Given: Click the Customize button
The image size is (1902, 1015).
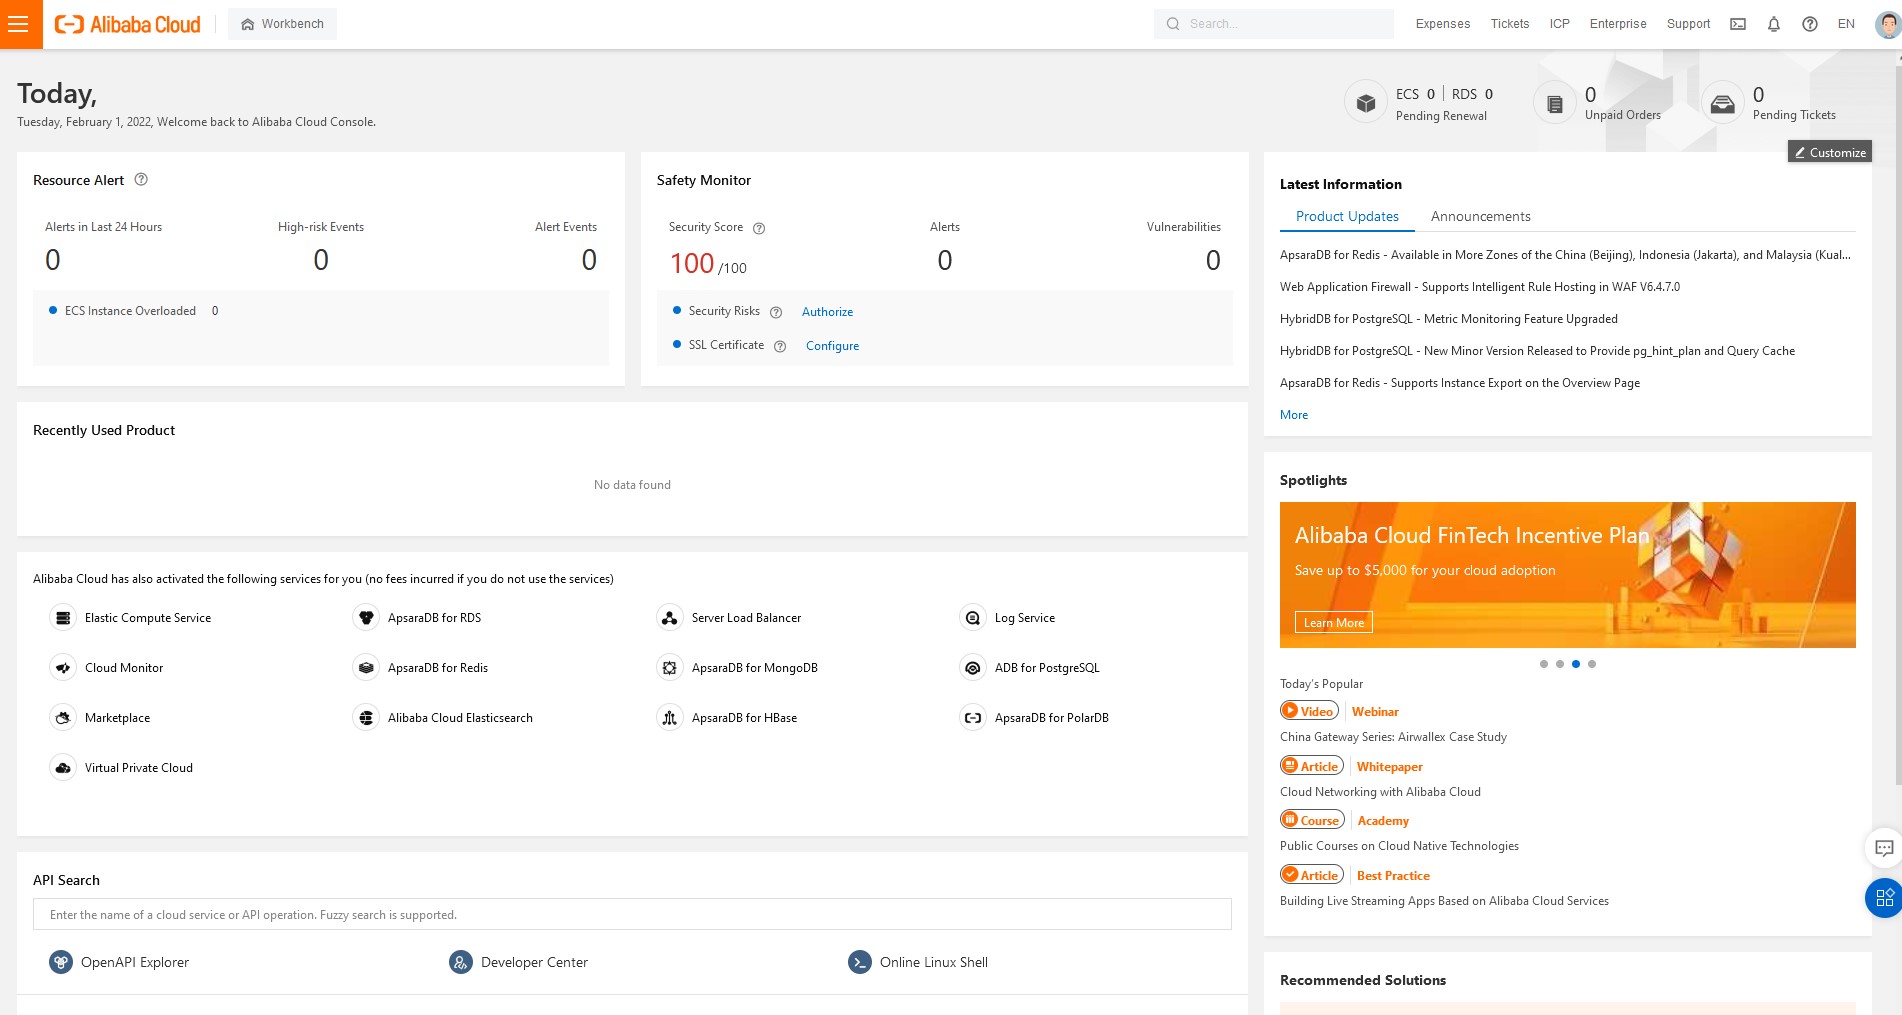Looking at the screenshot, I should tap(1829, 152).
